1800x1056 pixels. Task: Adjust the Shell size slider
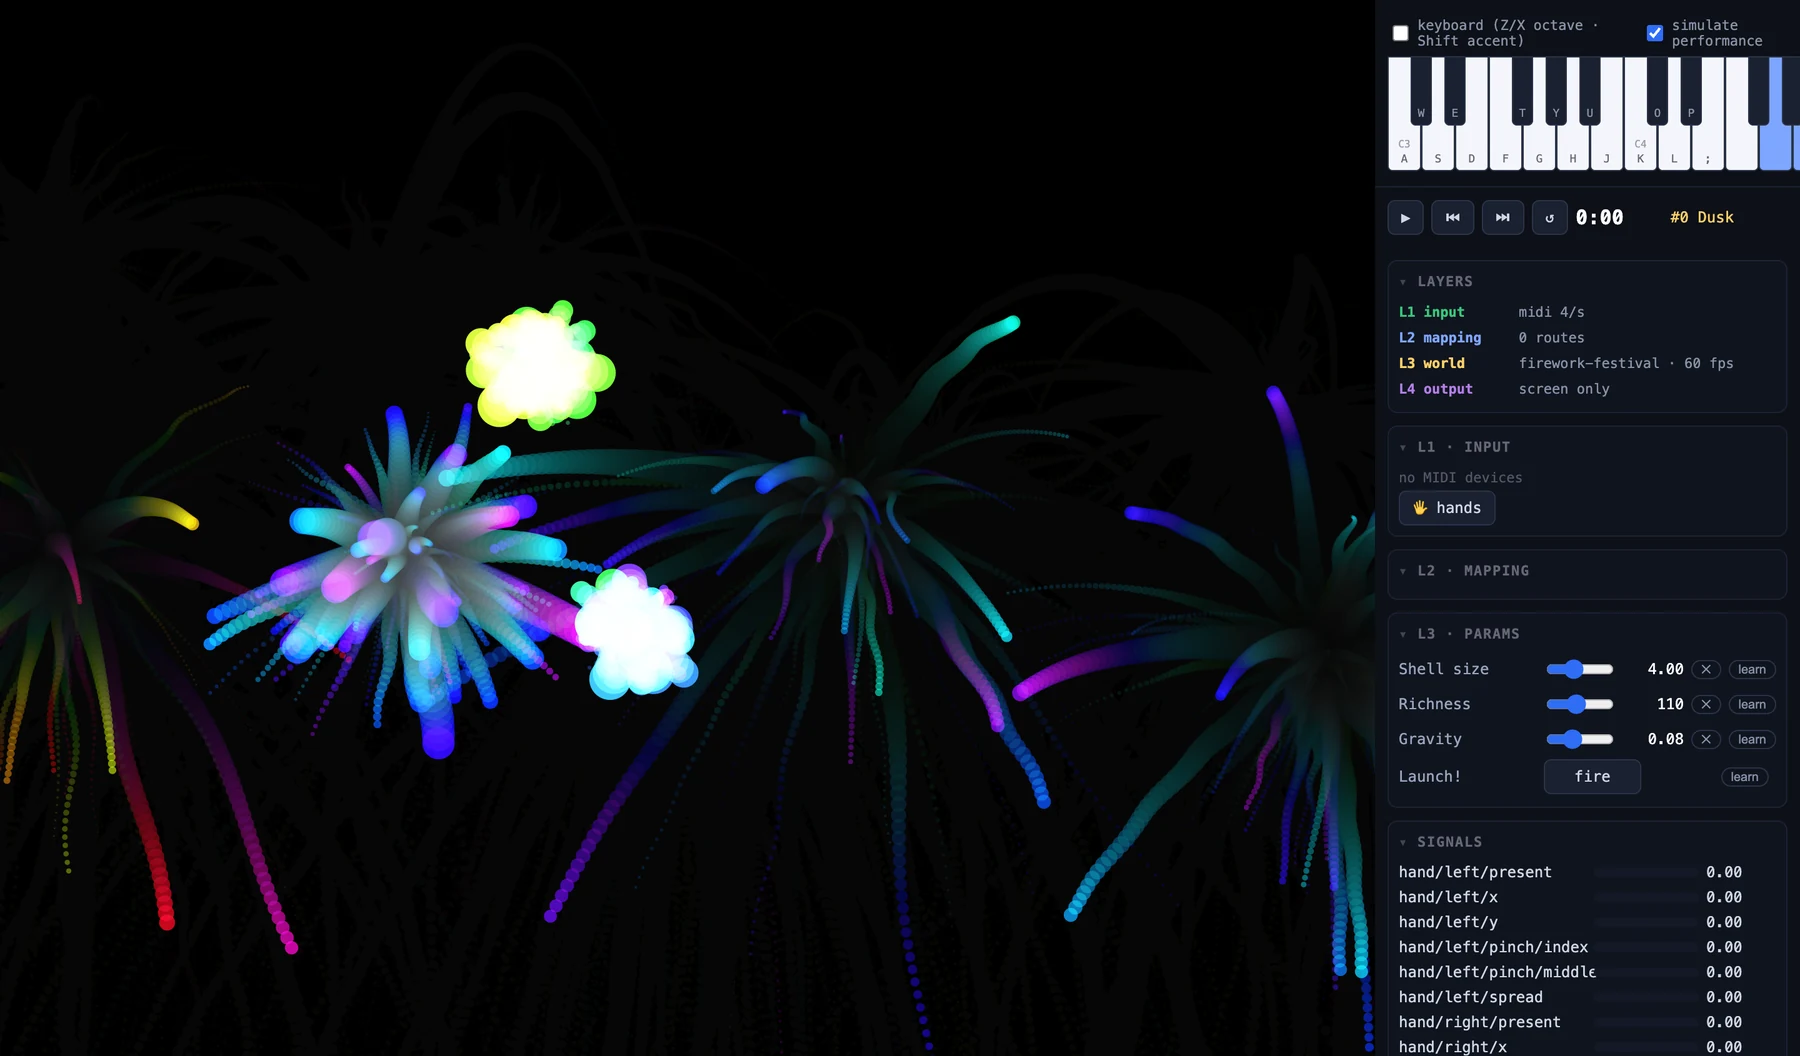1580,669
